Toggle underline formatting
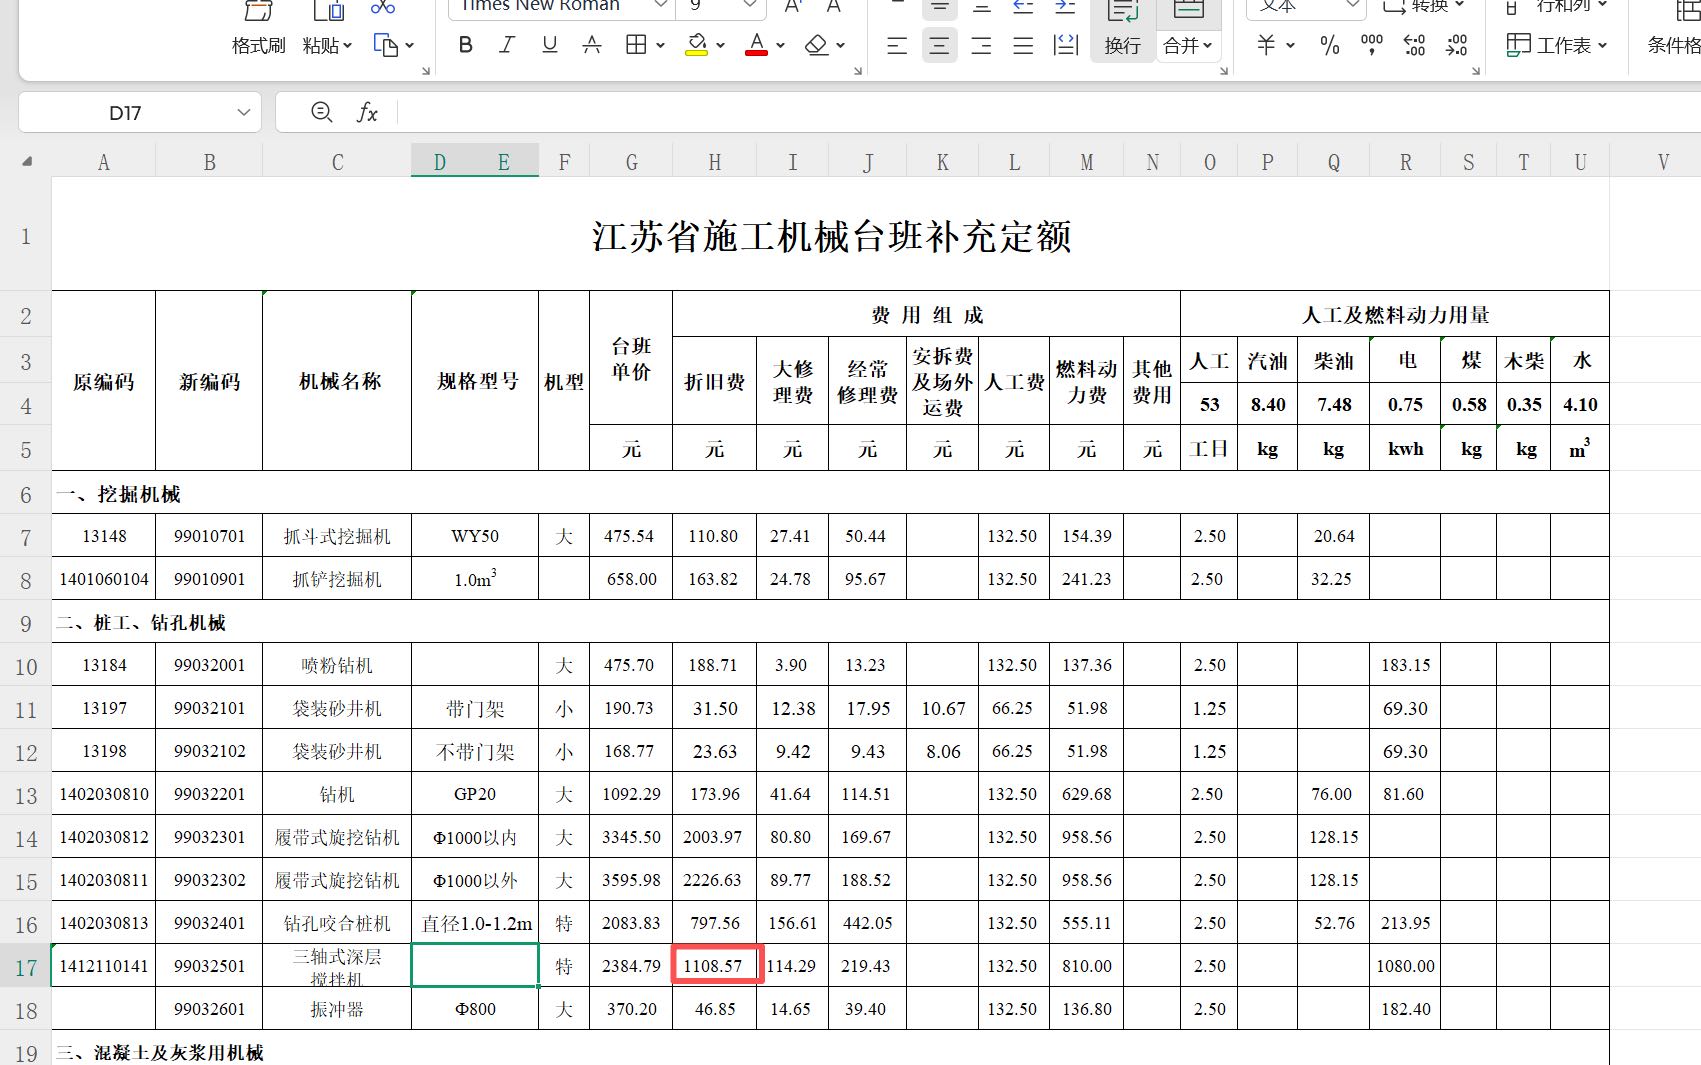1701x1065 pixels. click(x=549, y=45)
